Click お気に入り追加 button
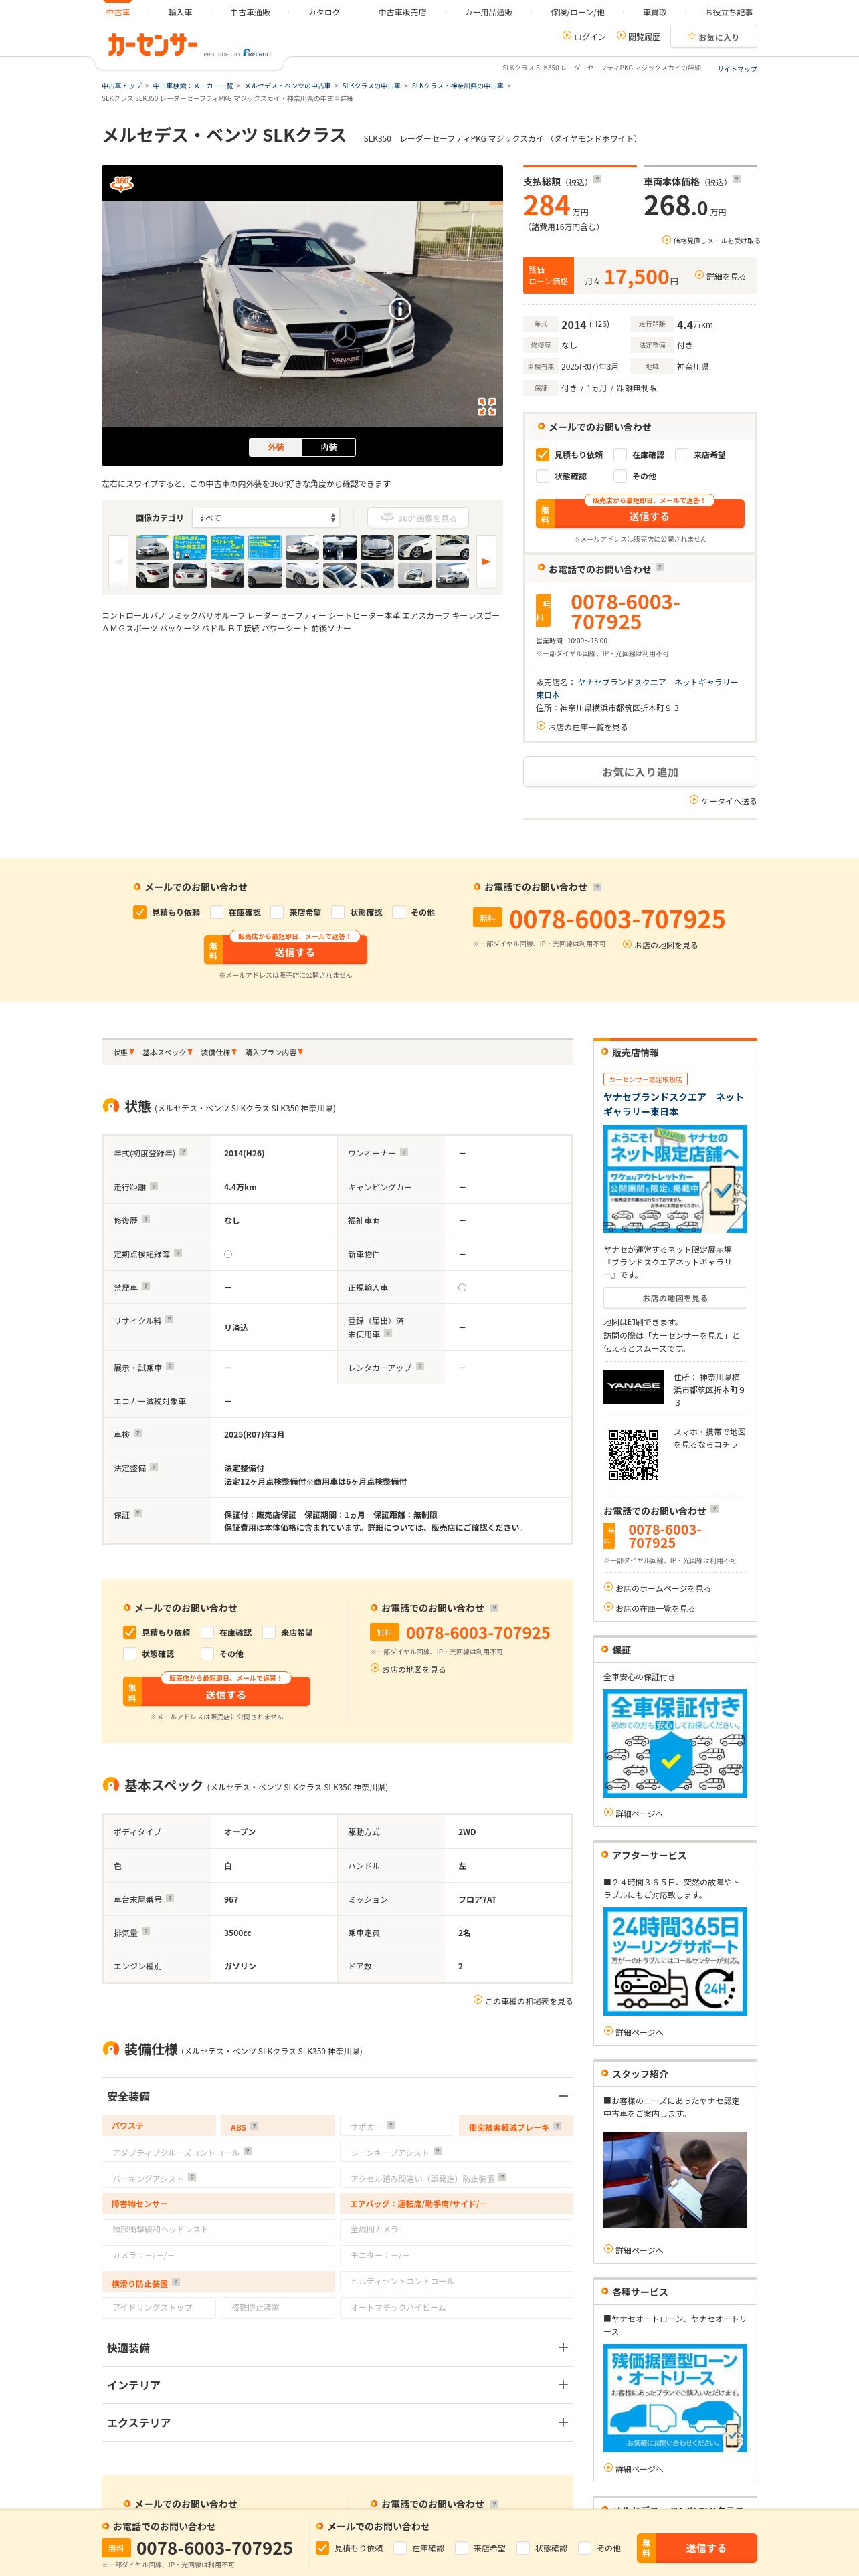Image resolution: width=859 pixels, height=2576 pixels. point(640,772)
